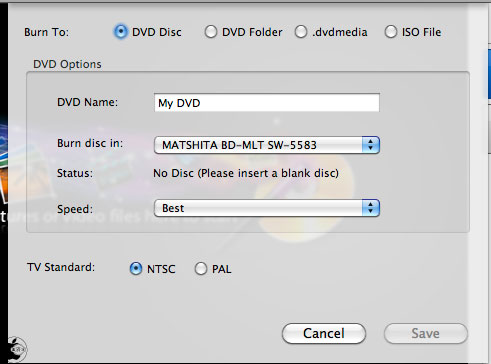Viewport: 491px width, 364px height.
Task: Click the watermark logo in bottom-left corner
Action: 17,349
